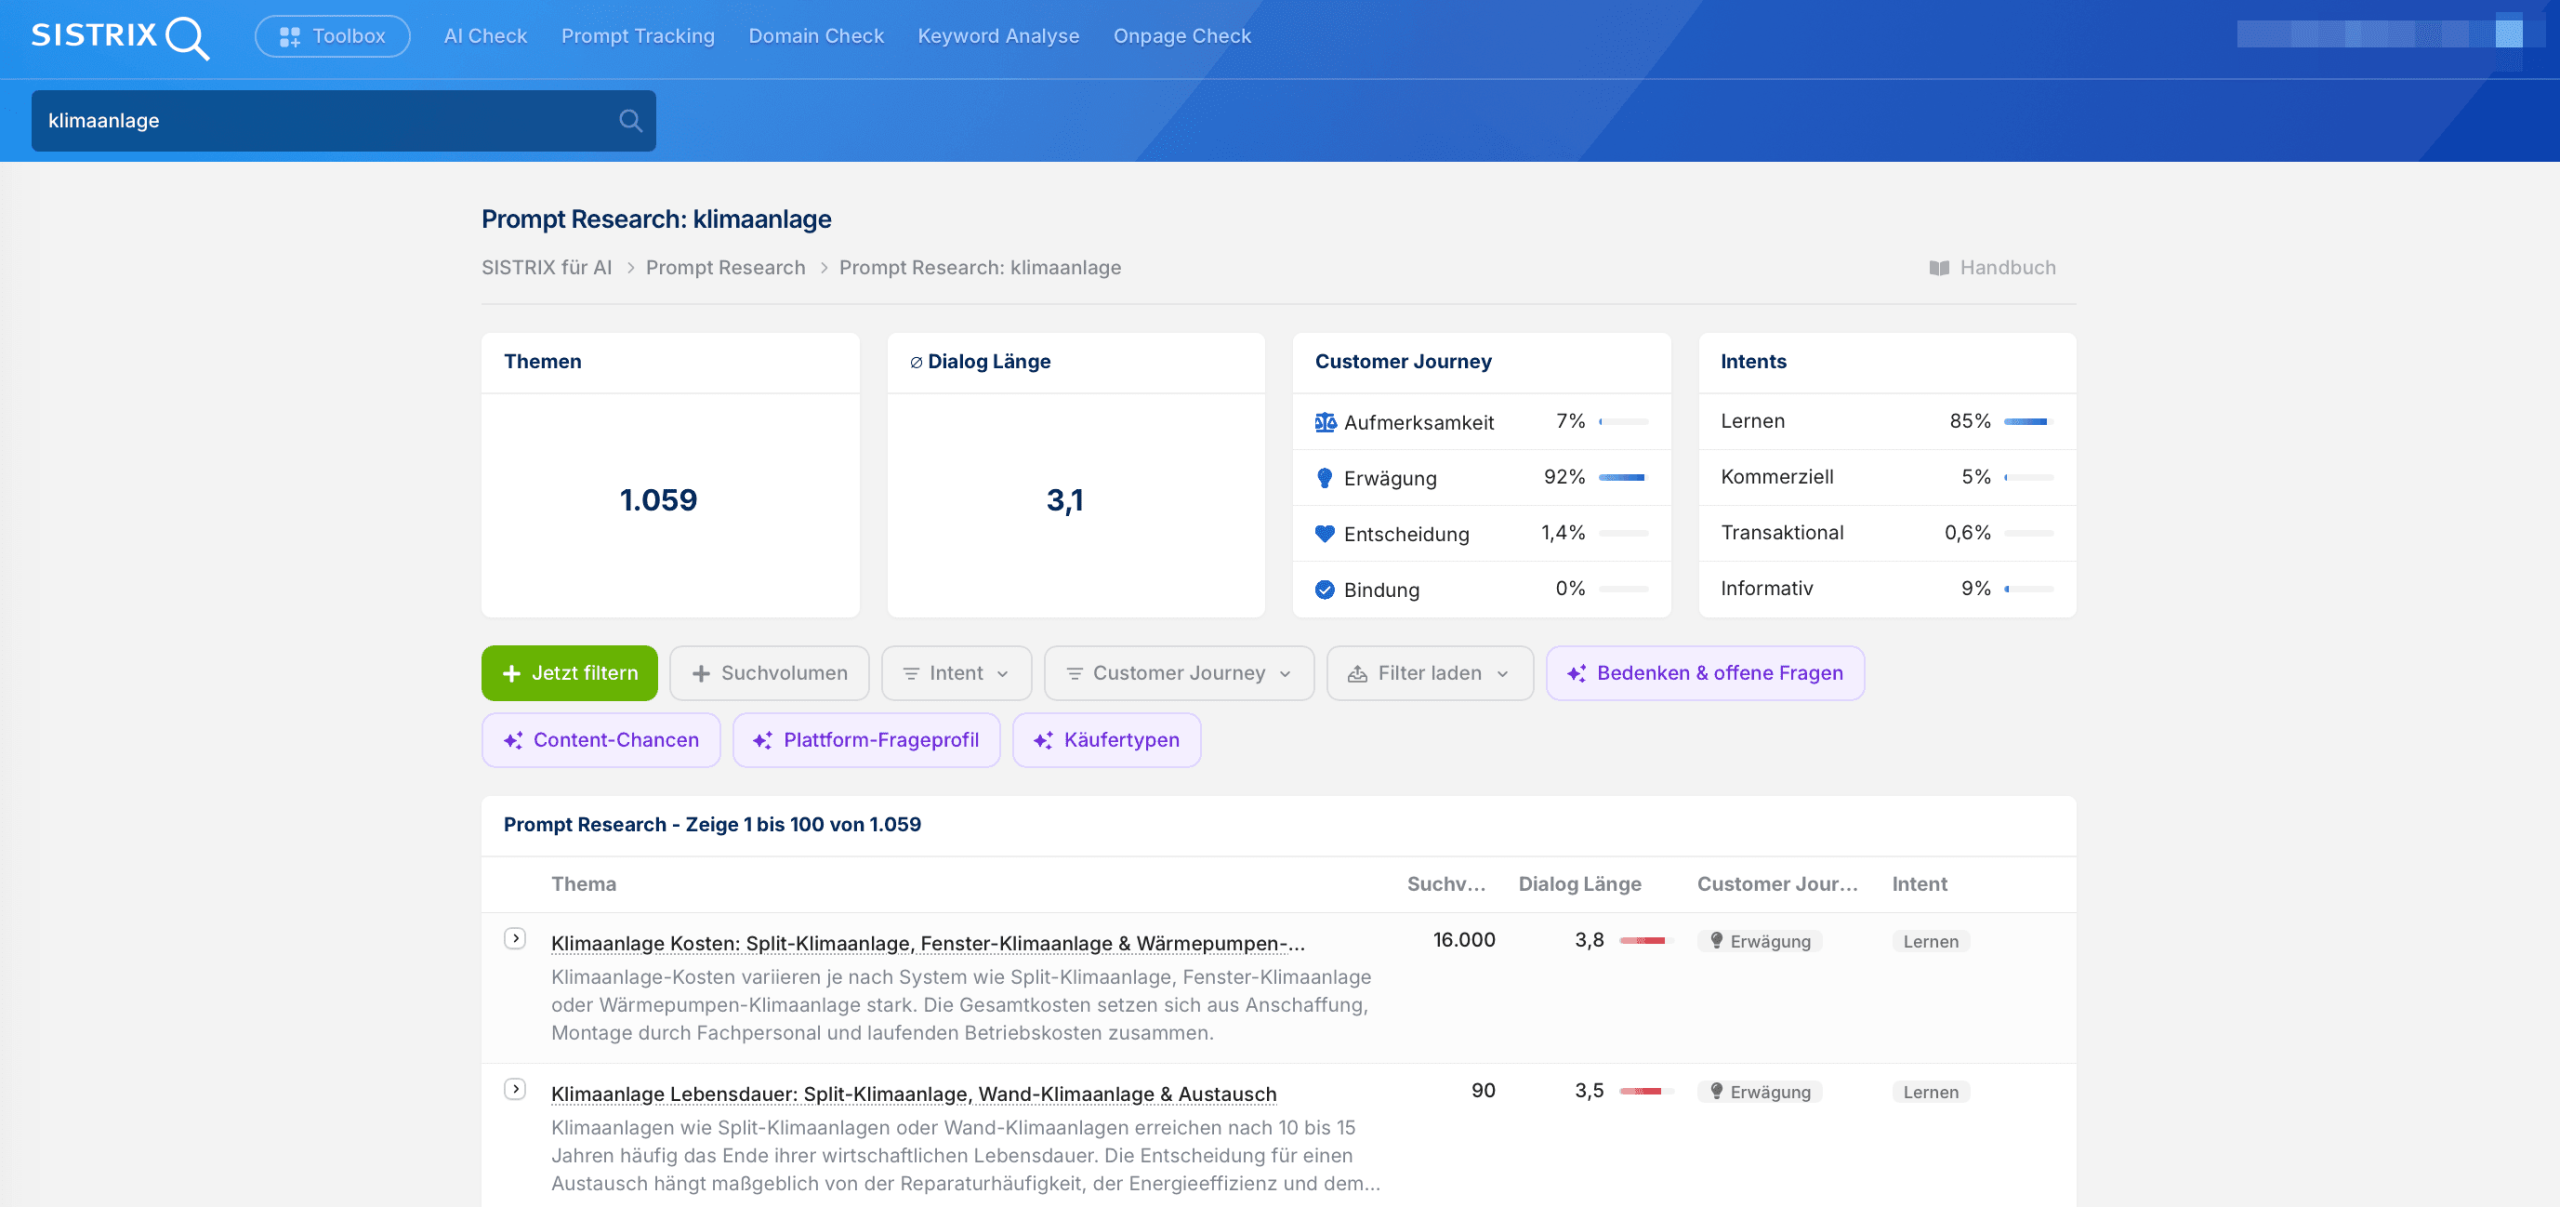
Task: Click the Lernen 85% progress bar
Action: point(2029,422)
